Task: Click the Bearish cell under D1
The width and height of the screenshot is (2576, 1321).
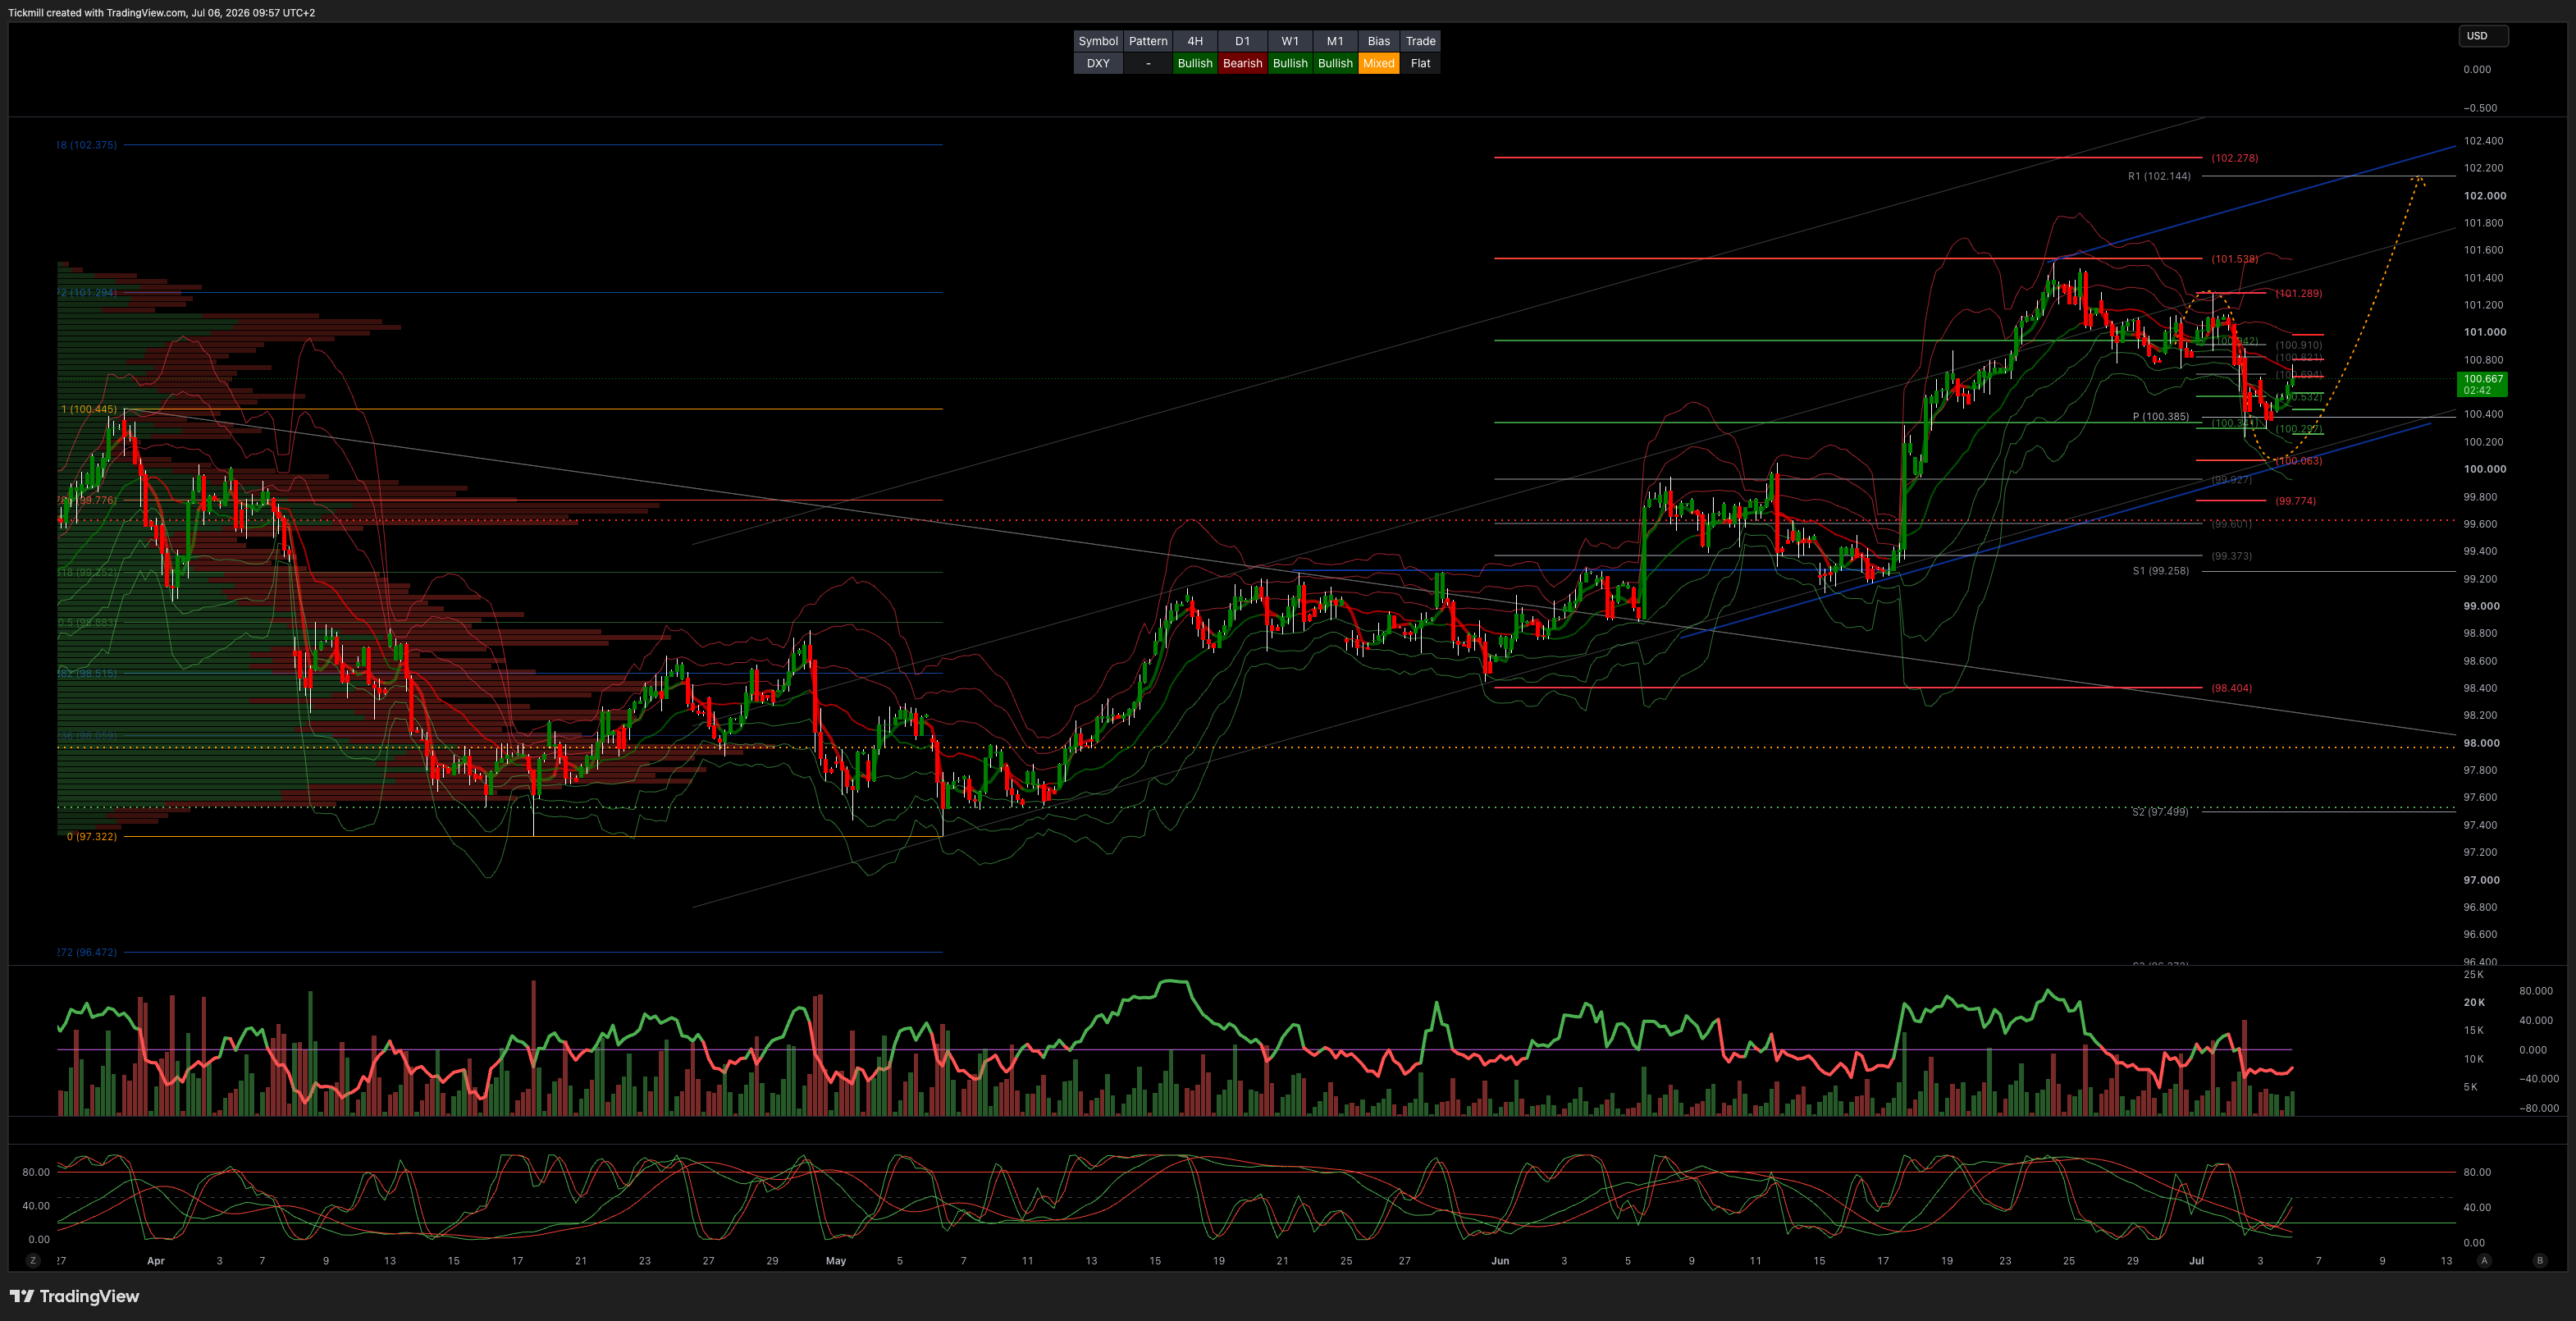Action: coord(1242,63)
